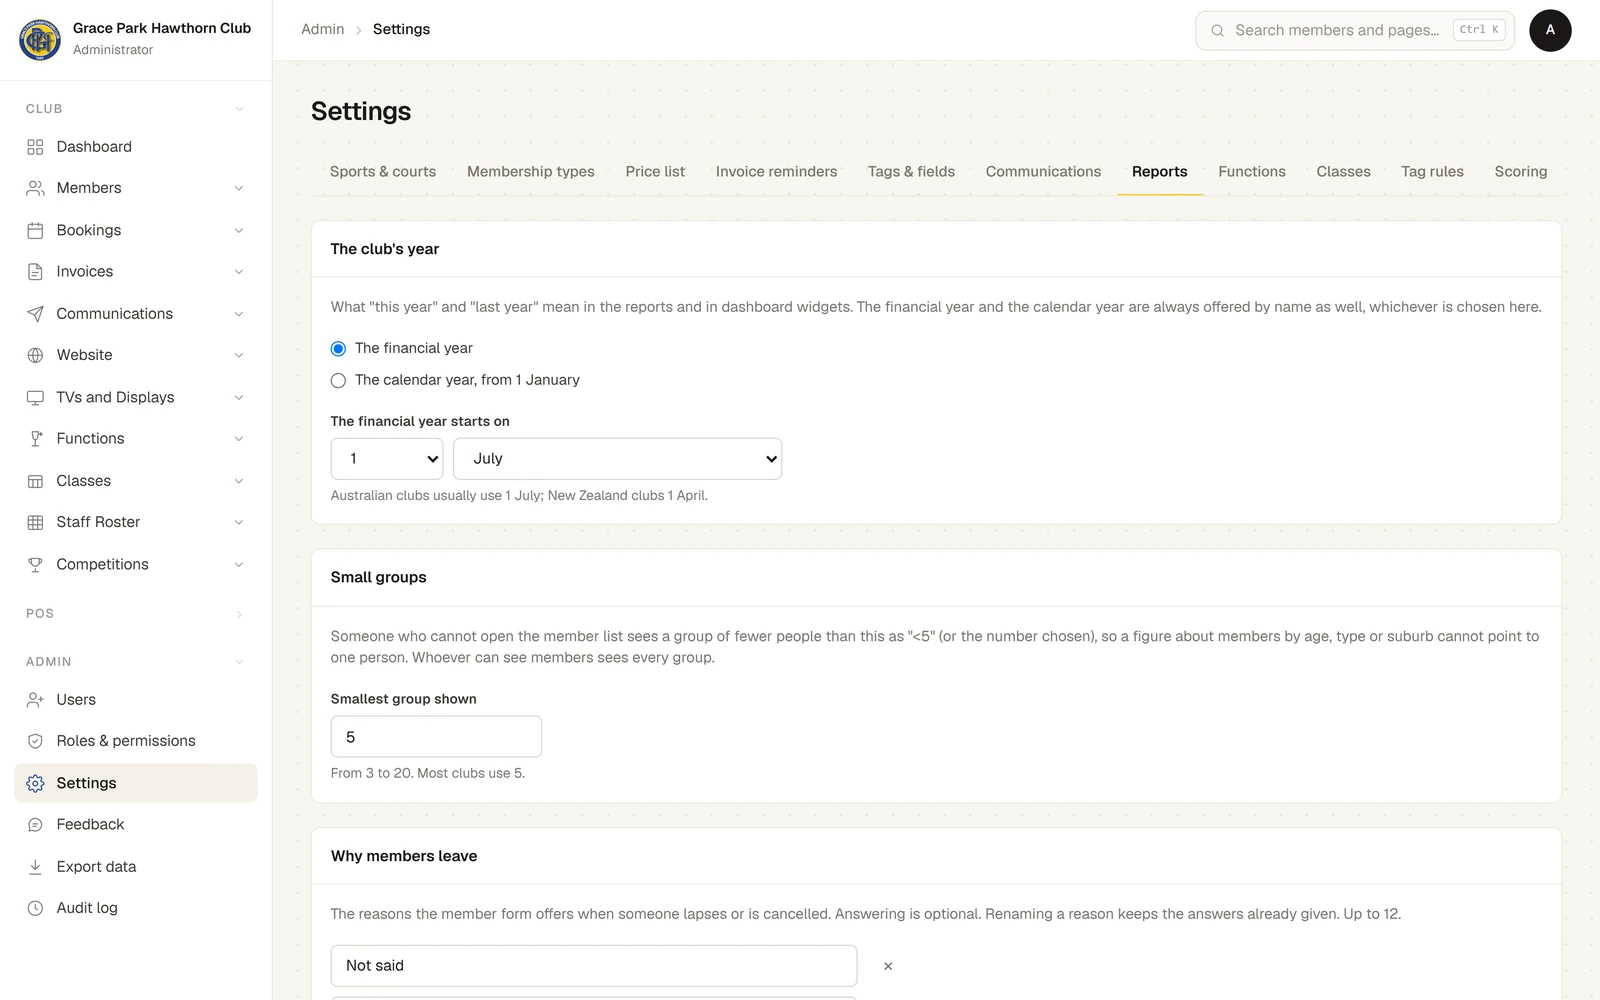This screenshot has width=1600, height=1000.
Task: Collapse the ADMIN section chevron
Action: tap(239, 662)
